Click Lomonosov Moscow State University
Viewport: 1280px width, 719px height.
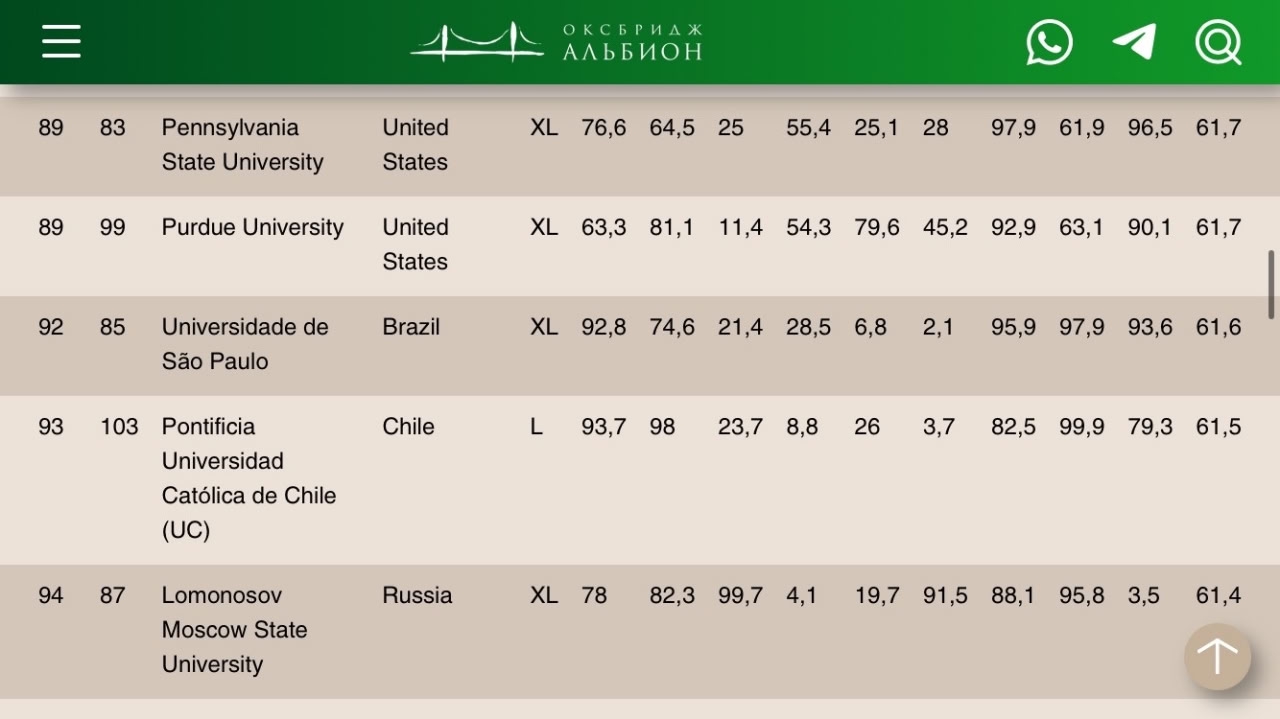pyautogui.click(x=235, y=630)
